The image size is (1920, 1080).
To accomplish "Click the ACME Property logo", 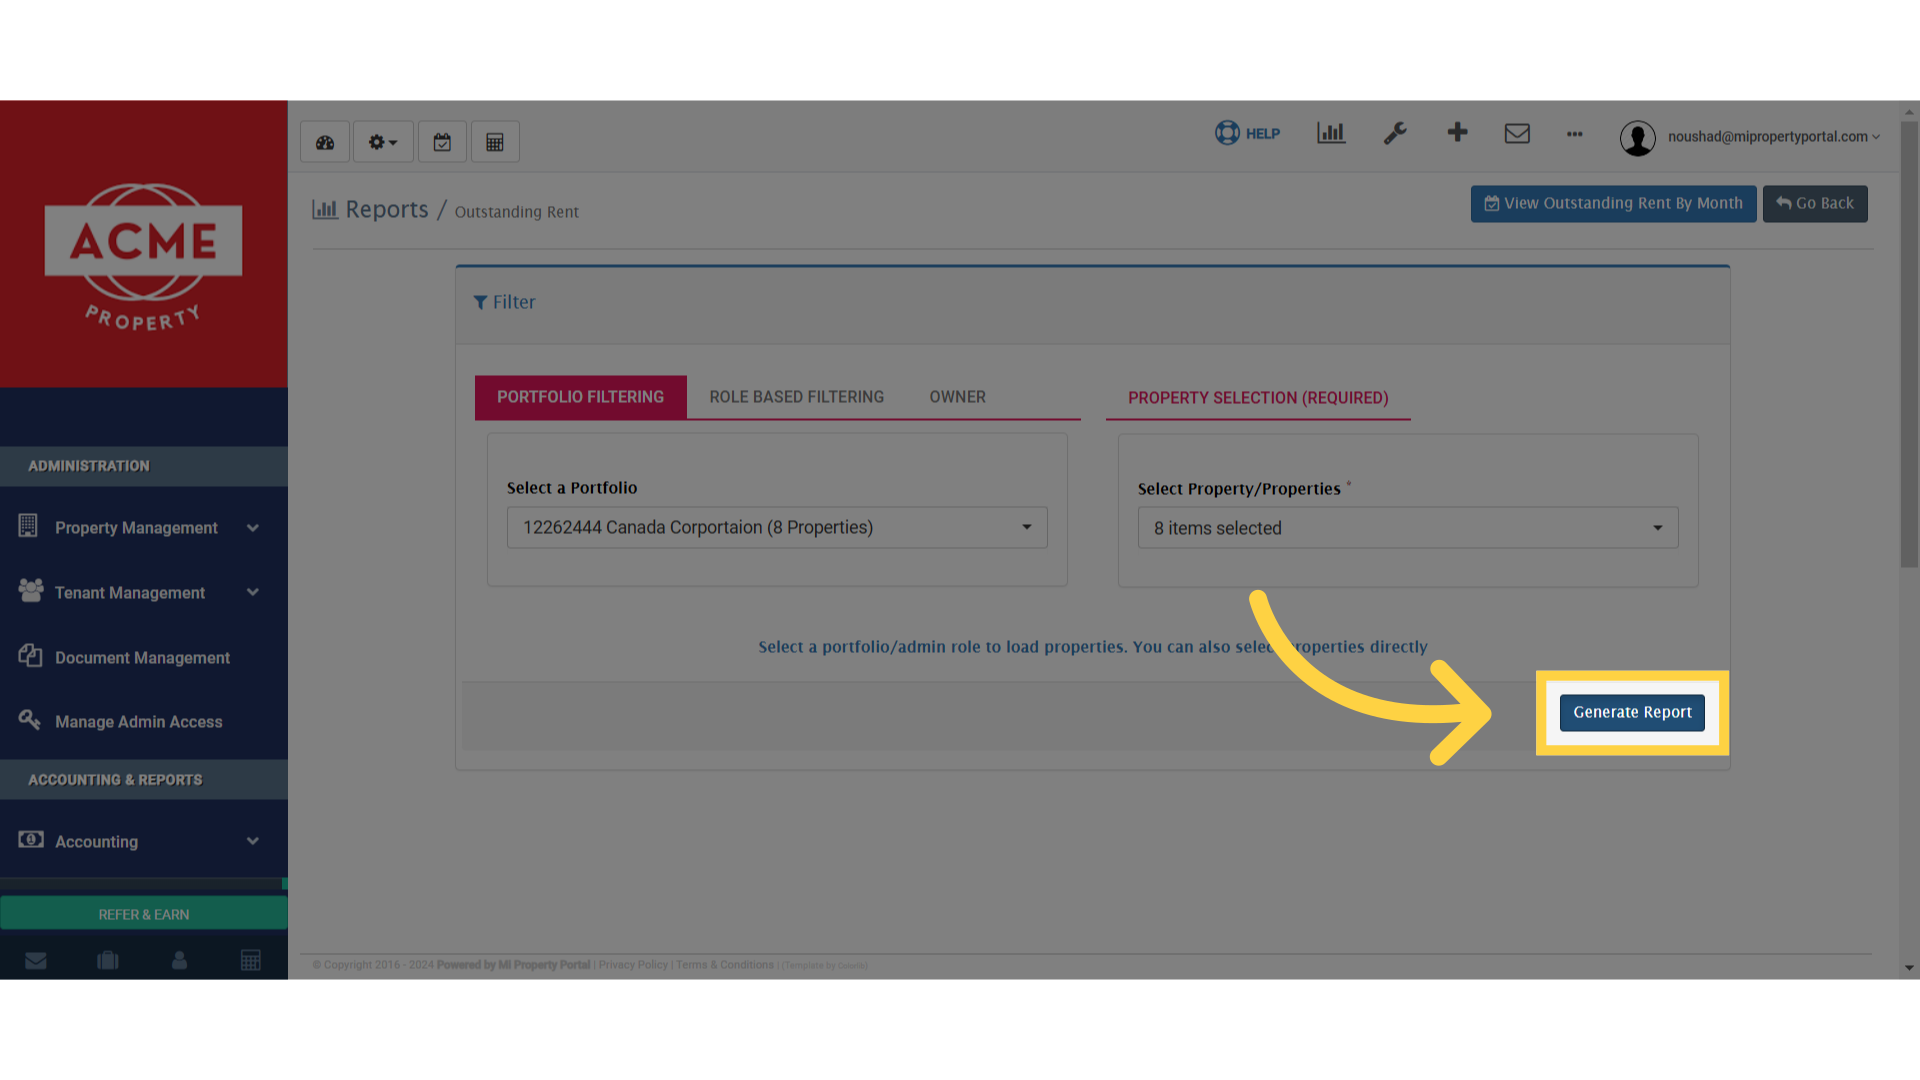I will 143,257.
